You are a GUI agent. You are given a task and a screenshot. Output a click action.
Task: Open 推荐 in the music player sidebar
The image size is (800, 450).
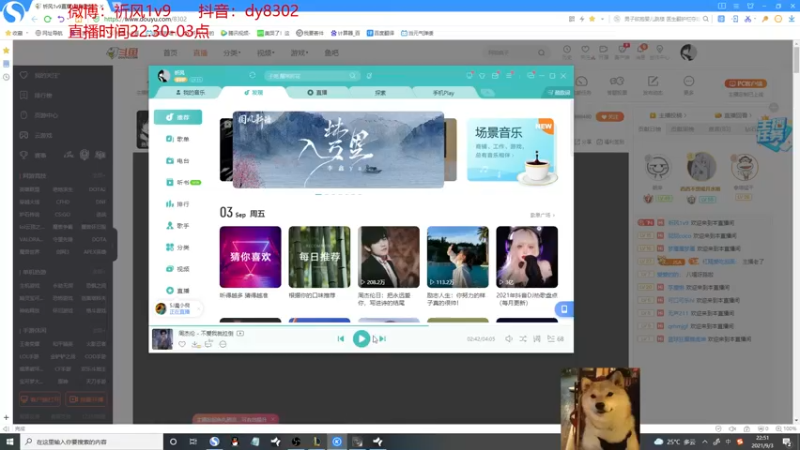click(x=178, y=117)
